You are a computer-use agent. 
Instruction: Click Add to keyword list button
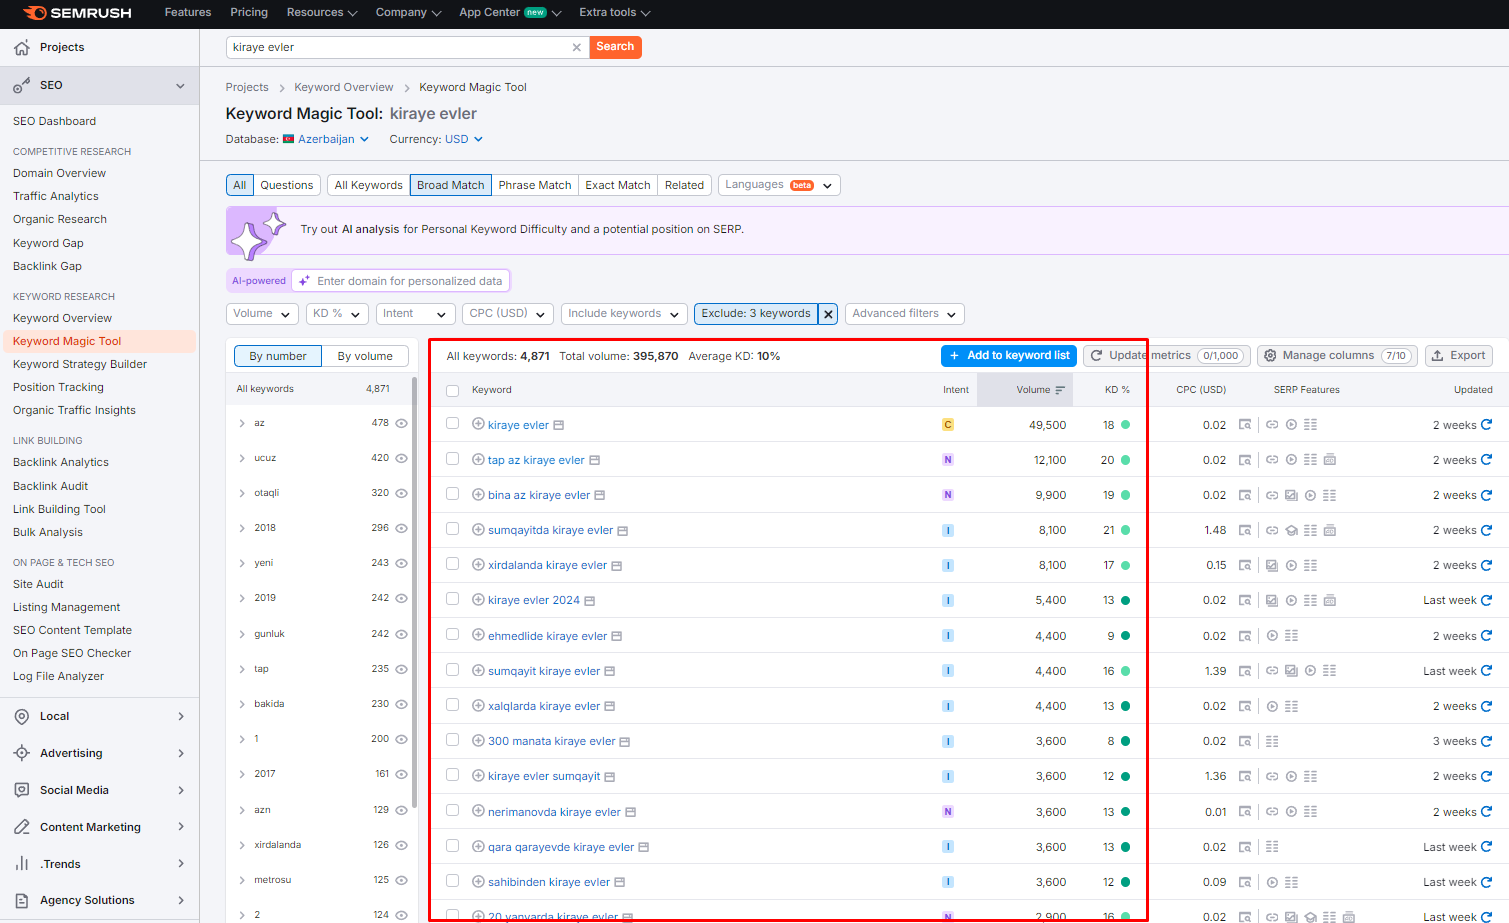click(x=1009, y=356)
